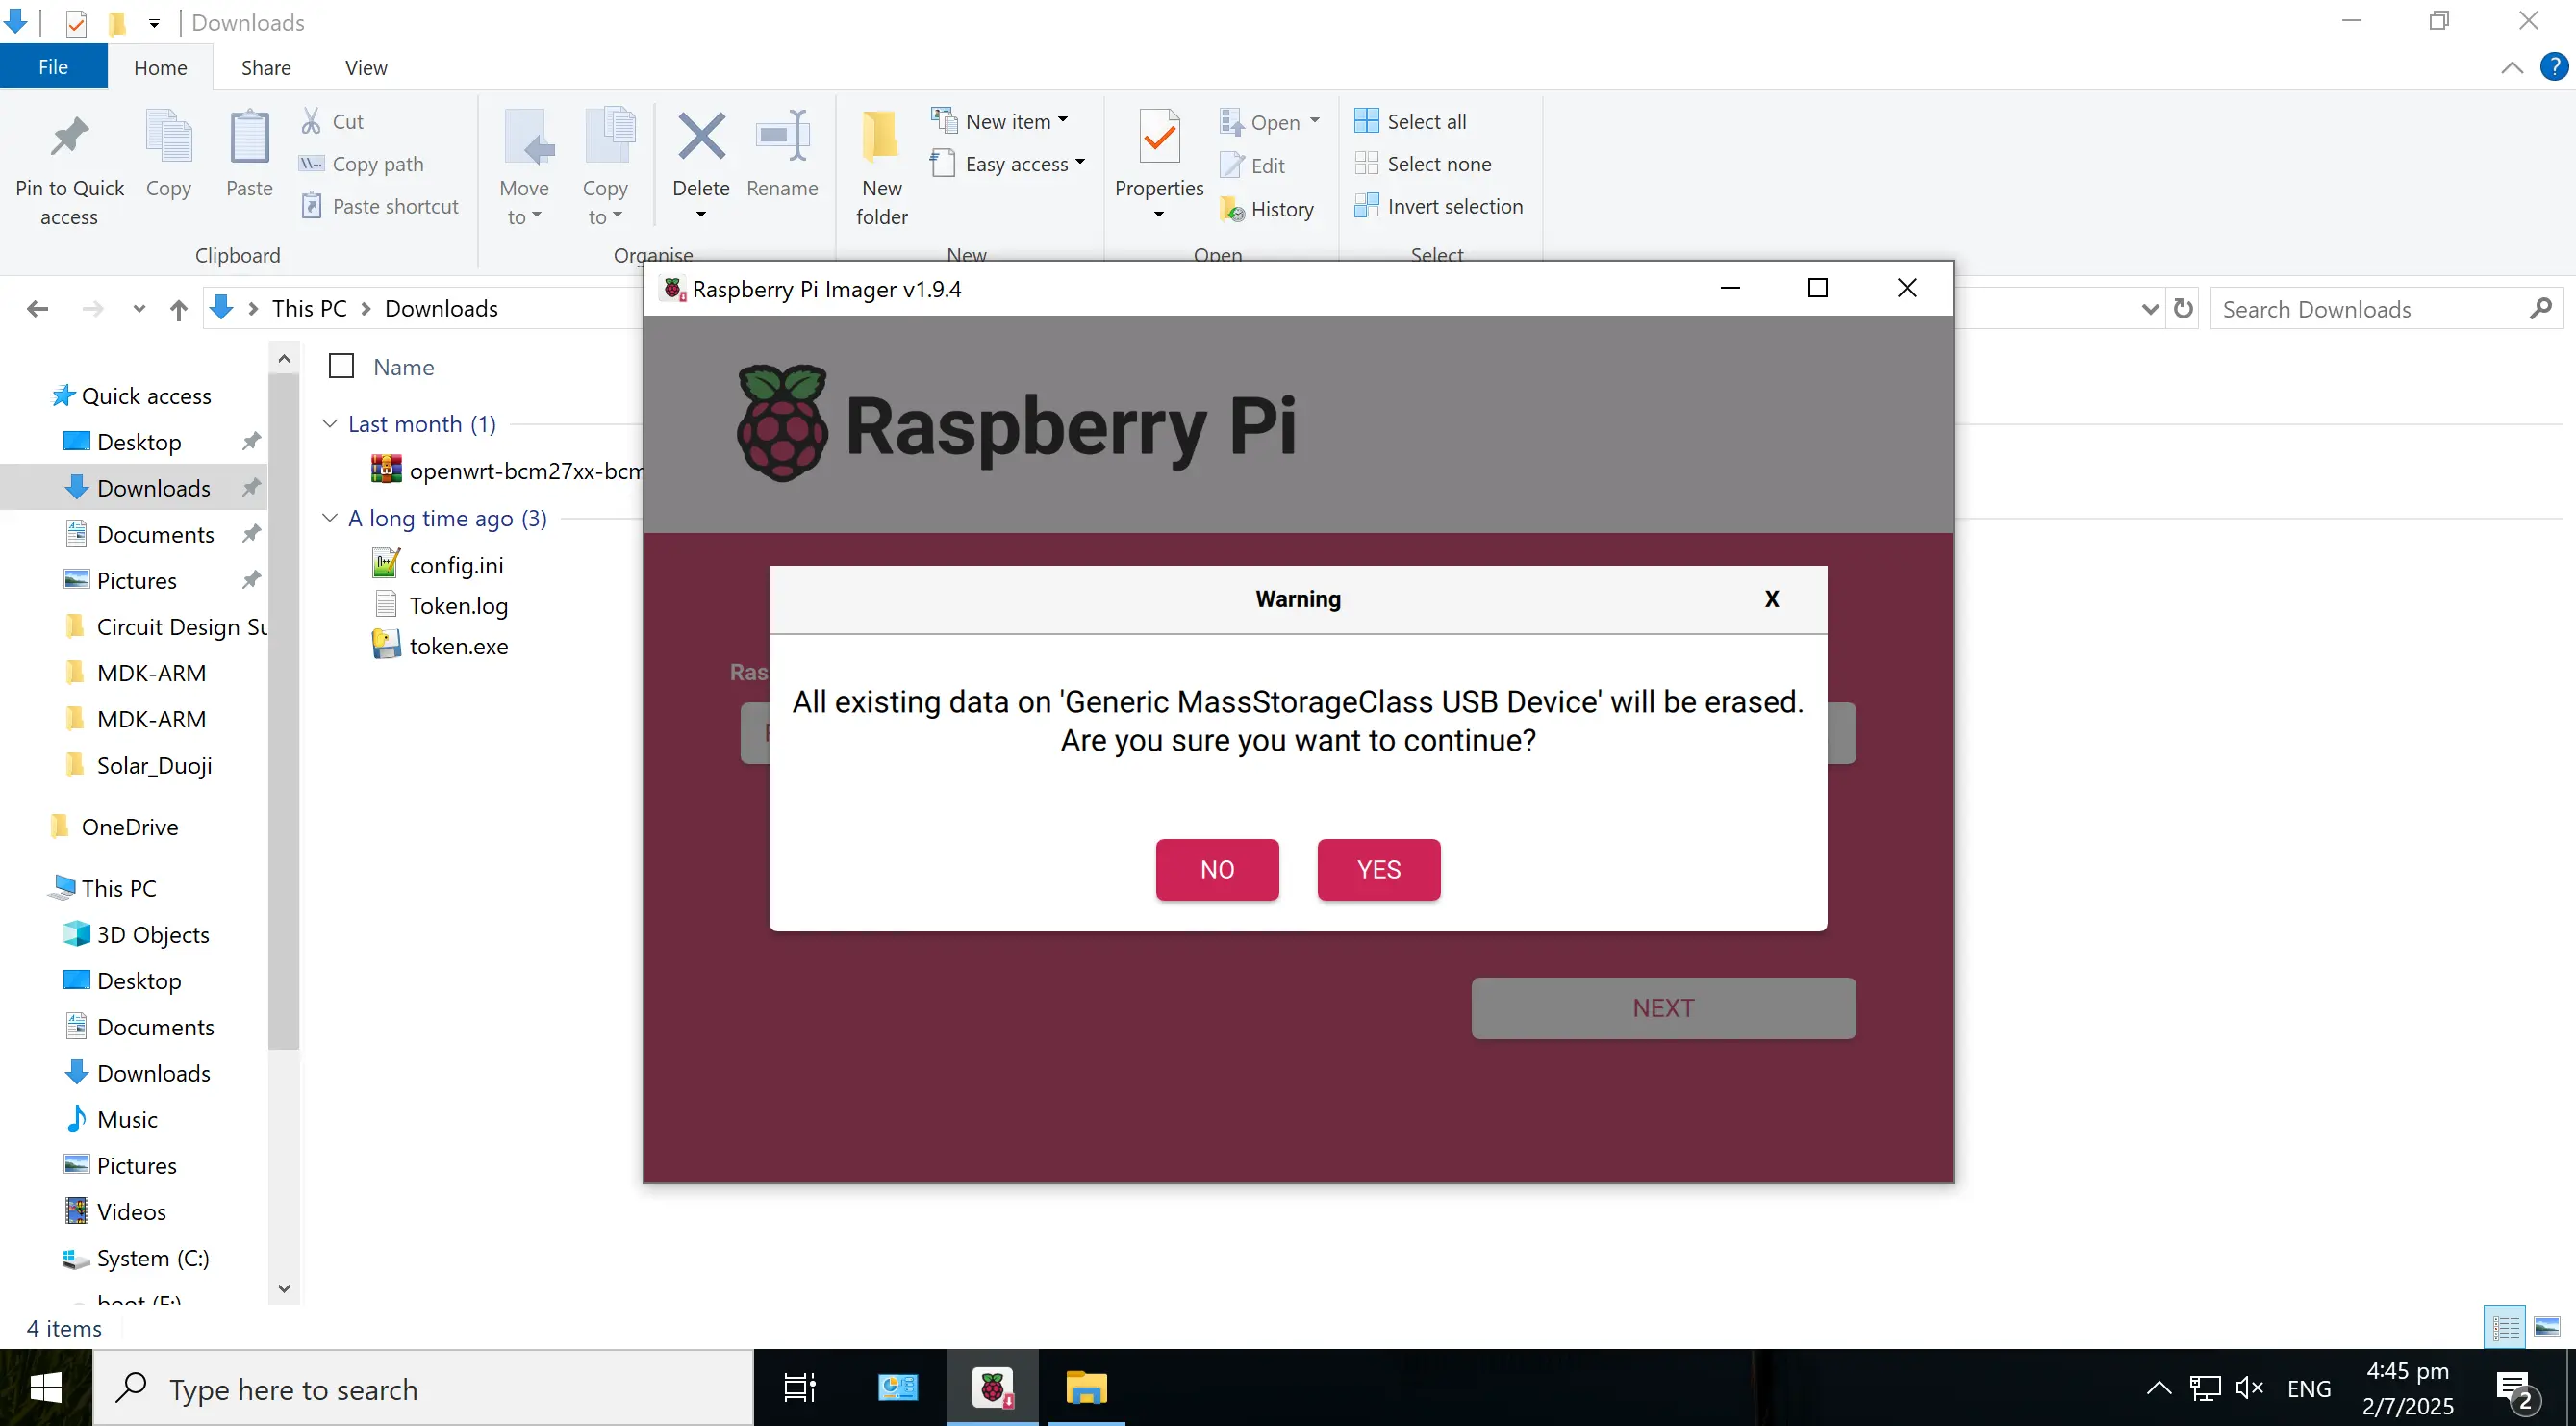Open the Windows Start button
This screenshot has height=1426, width=2576.
click(46, 1388)
